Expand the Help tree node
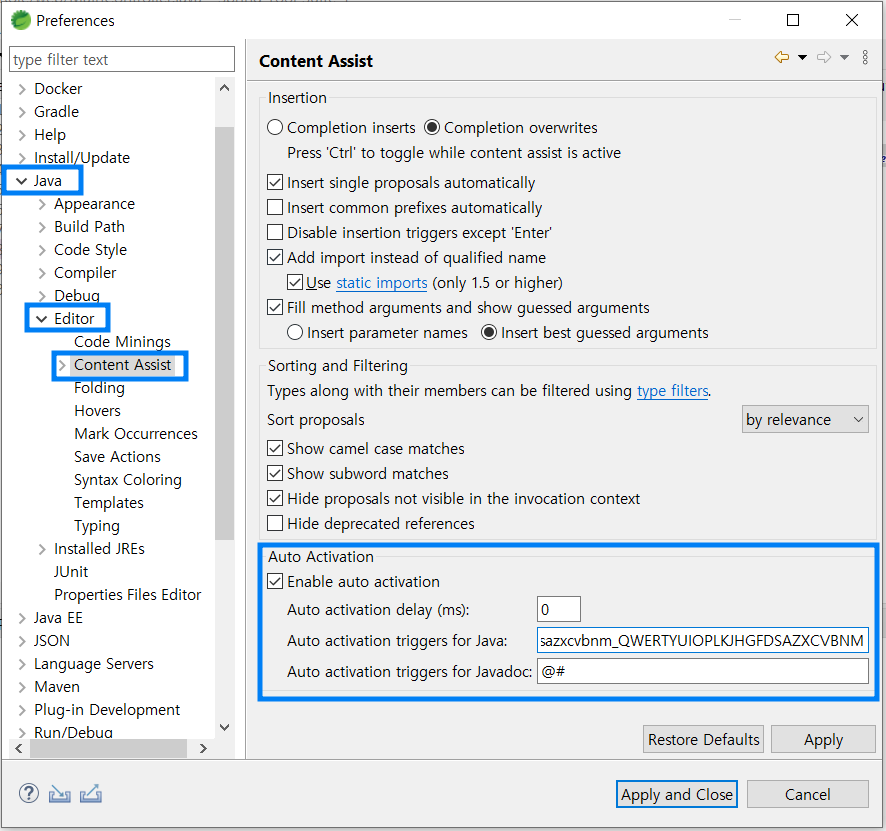 pos(22,135)
